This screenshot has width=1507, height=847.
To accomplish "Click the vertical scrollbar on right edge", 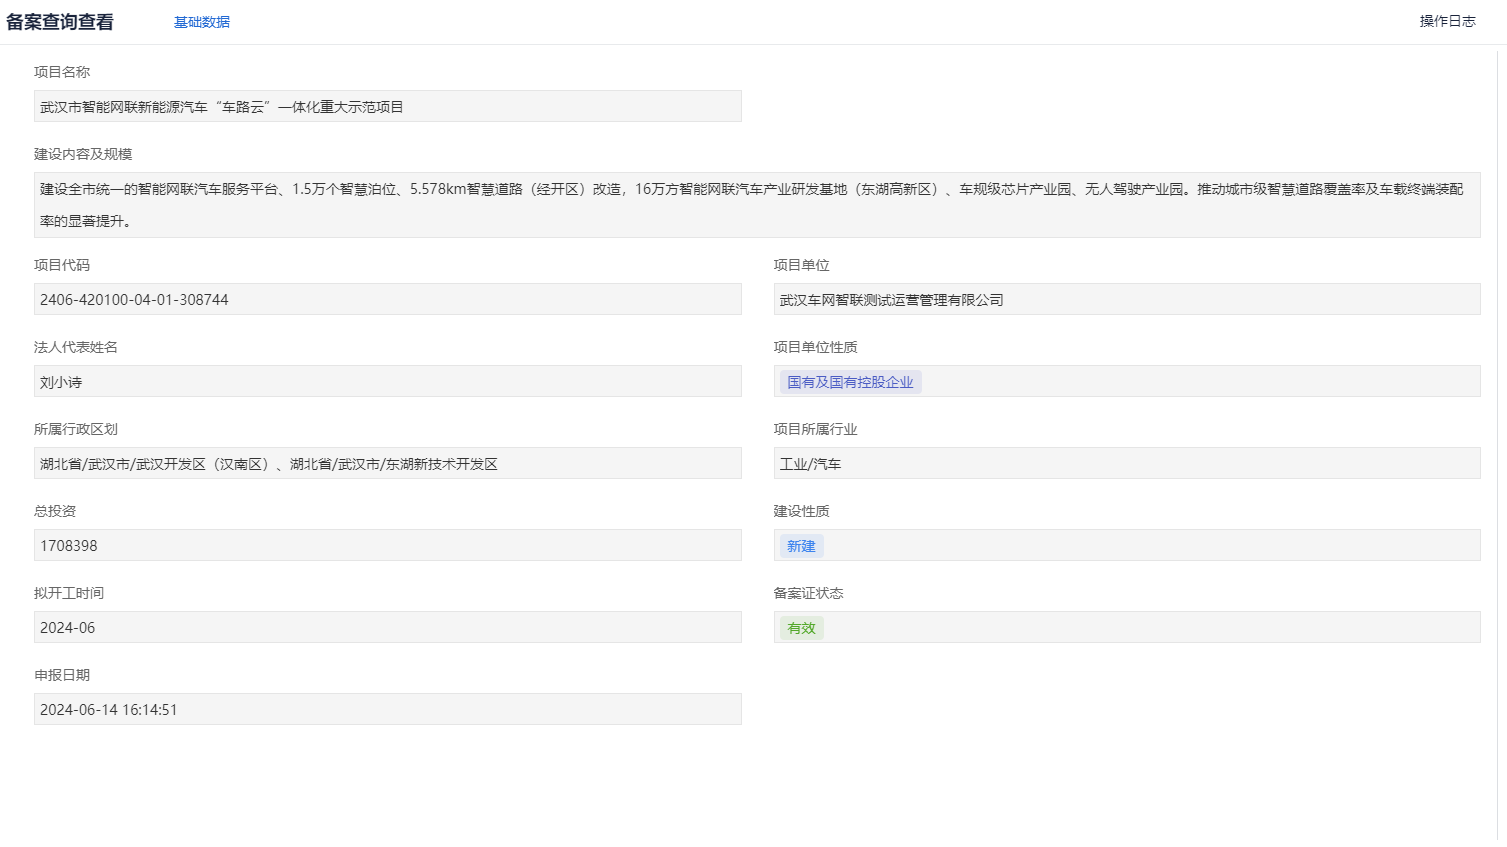I will click(x=1498, y=440).
